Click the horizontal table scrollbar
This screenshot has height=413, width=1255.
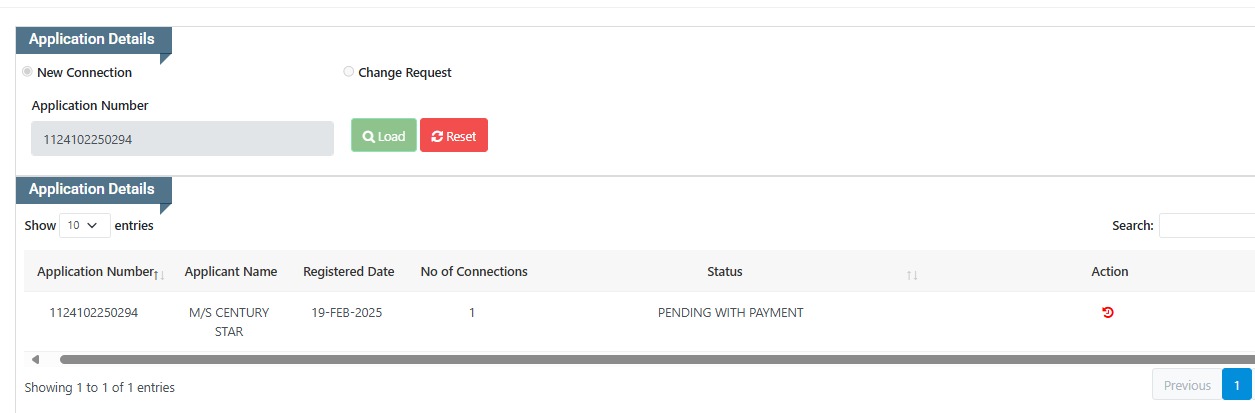[657, 359]
